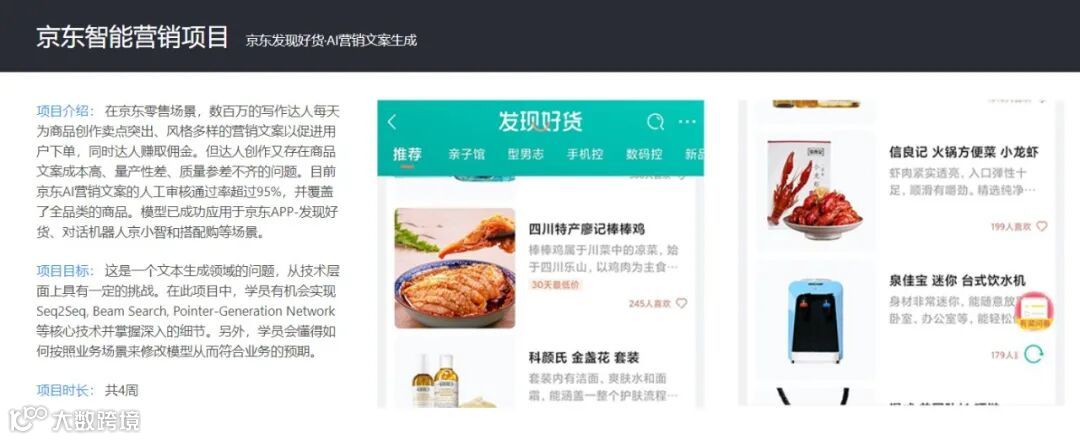This screenshot has height=440, width=1080.
Task: Open the three-dot more menu
Action: [687, 122]
